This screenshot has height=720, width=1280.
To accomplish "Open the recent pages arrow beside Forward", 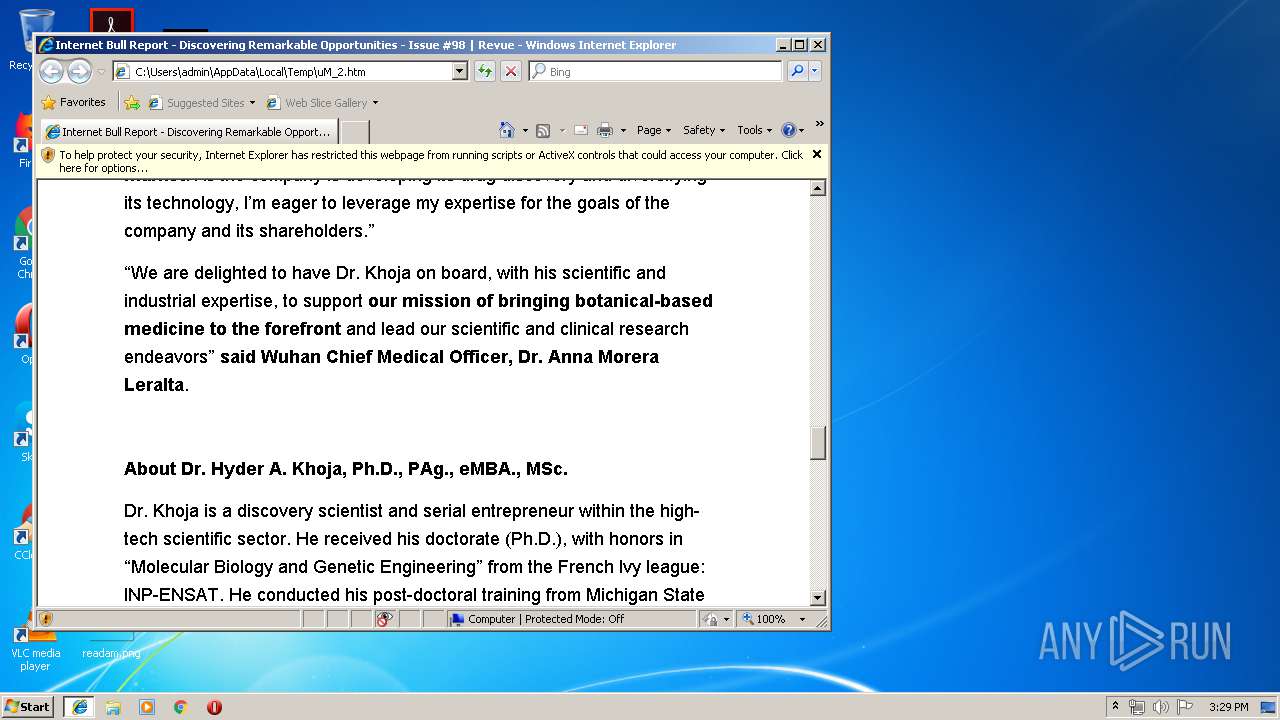I will click(101, 72).
